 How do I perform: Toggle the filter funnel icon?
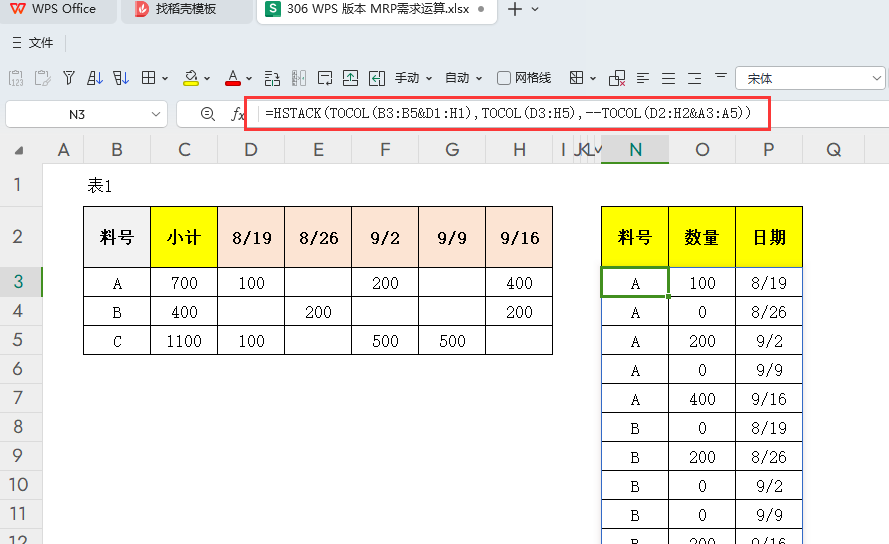(x=69, y=78)
